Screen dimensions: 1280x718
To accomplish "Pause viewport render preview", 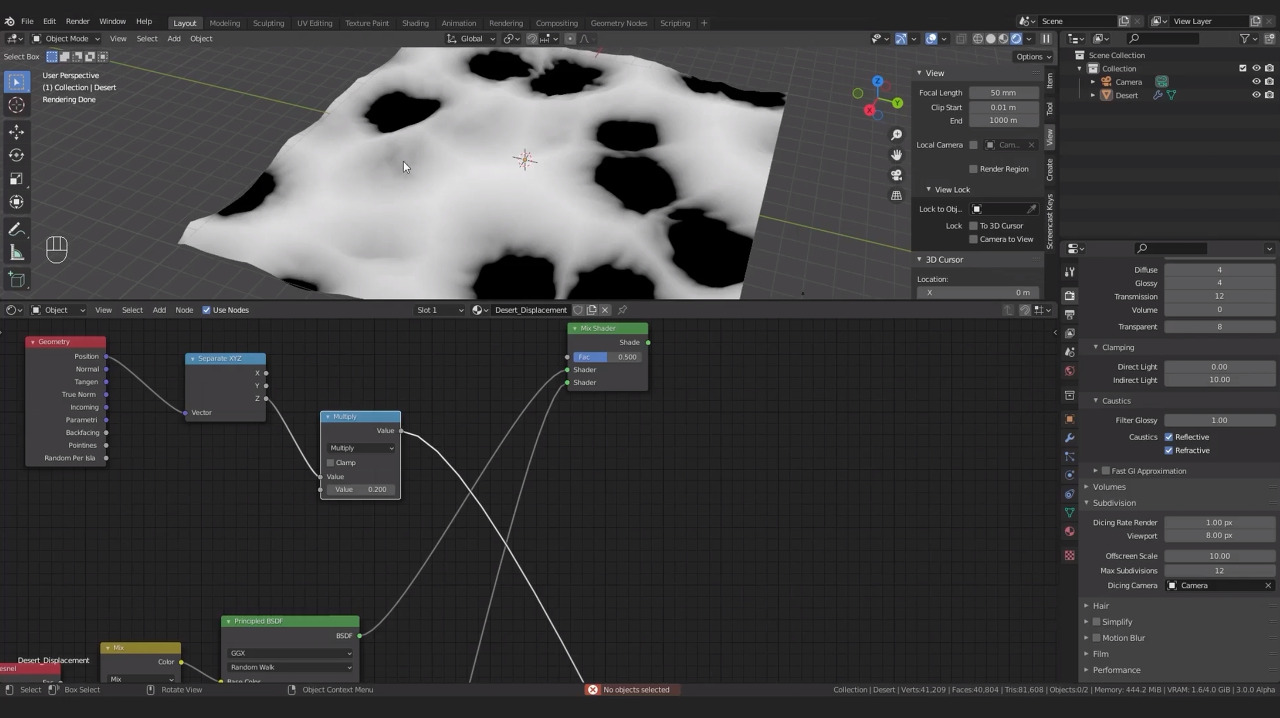I will tap(1046, 39).
